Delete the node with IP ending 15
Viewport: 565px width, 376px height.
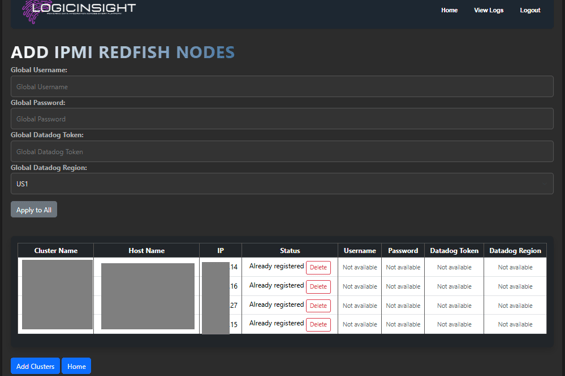[319, 324]
